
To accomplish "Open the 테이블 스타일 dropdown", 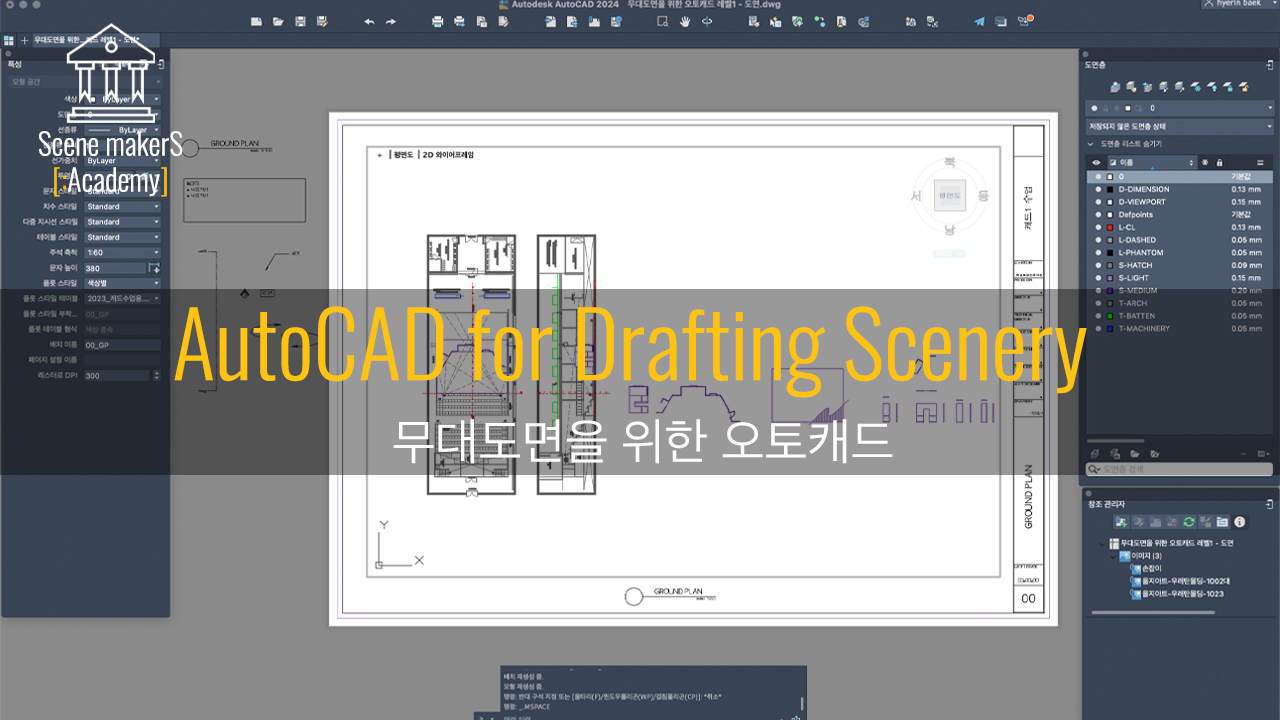I will [x=122, y=237].
